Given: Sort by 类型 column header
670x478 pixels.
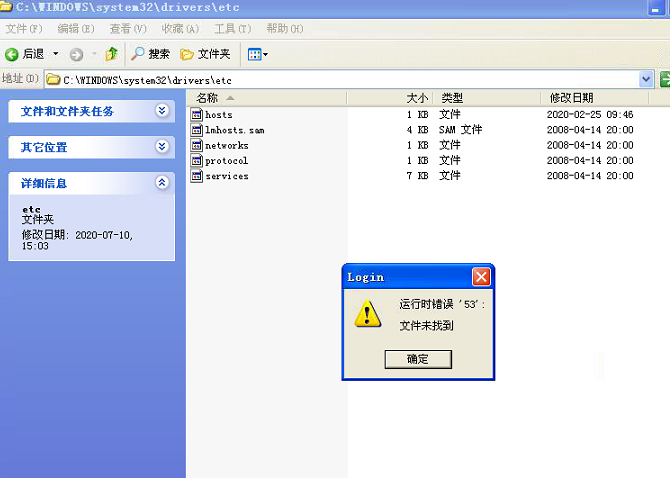Looking at the screenshot, I should point(487,98).
